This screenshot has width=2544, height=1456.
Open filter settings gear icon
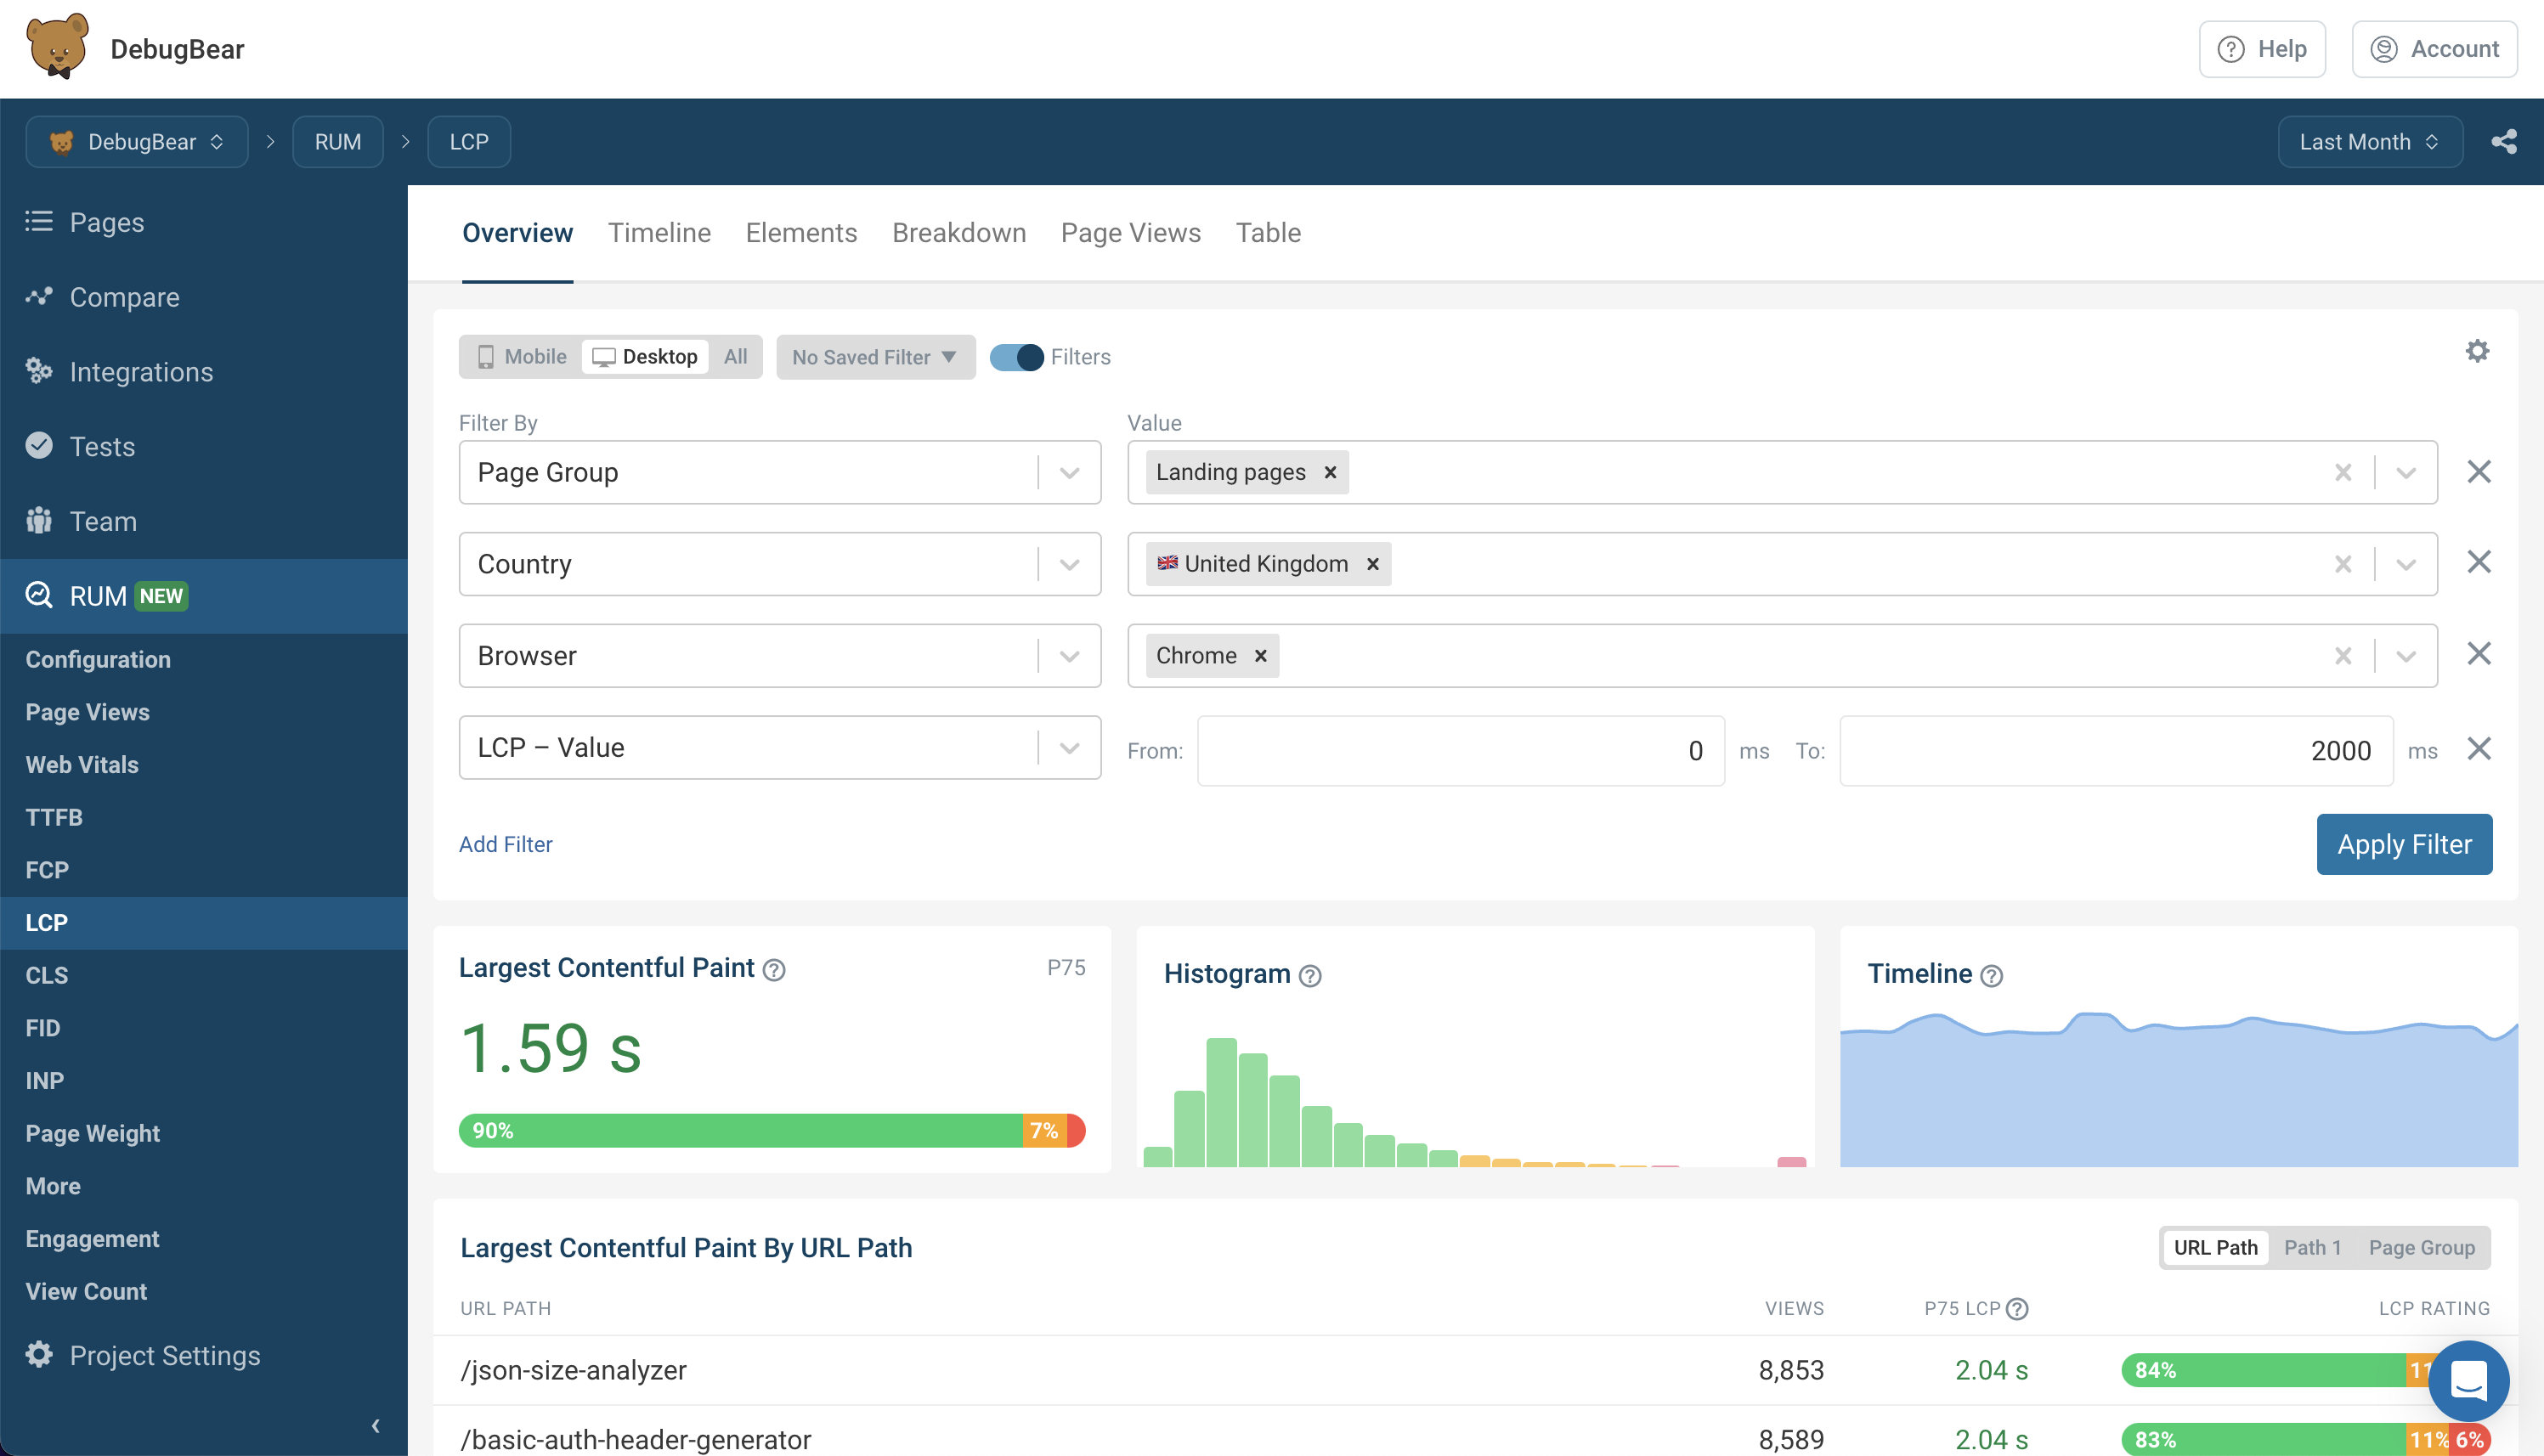point(2477,351)
